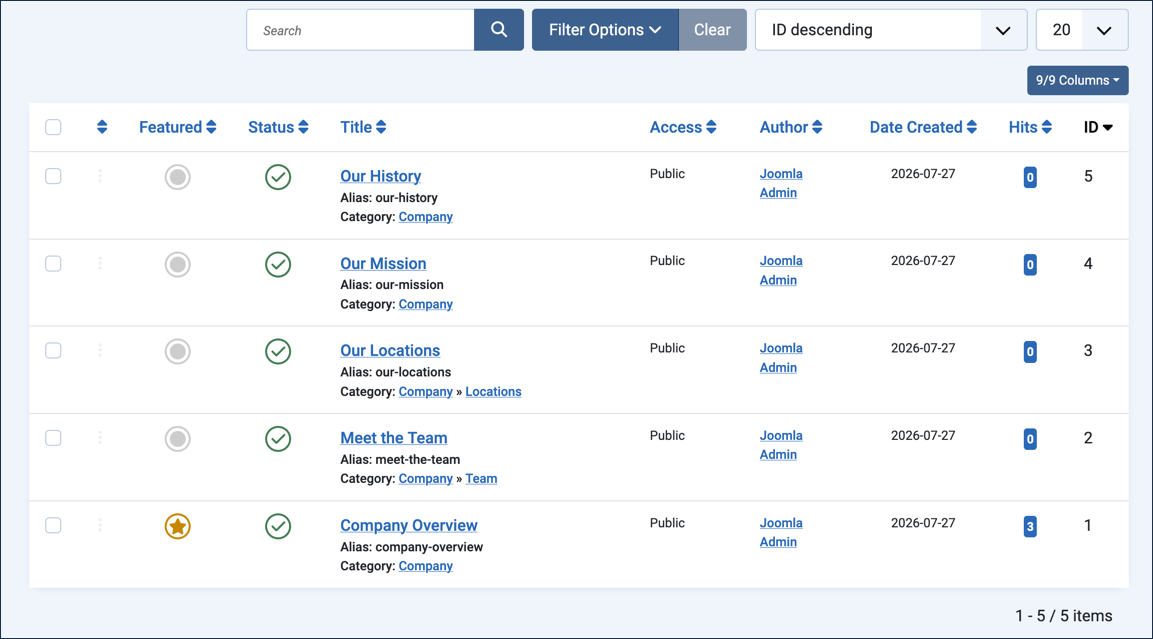Toggle featured status for Our History

coord(177,177)
